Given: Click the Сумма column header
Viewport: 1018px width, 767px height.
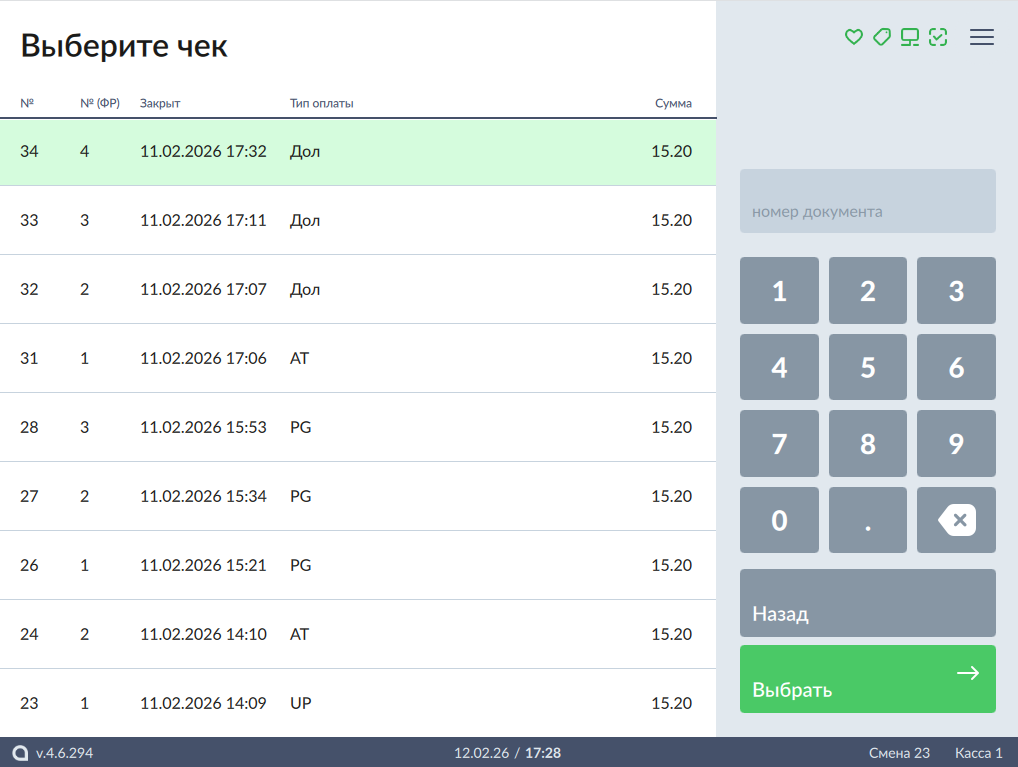Looking at the screenshot, I should [672, 103].
